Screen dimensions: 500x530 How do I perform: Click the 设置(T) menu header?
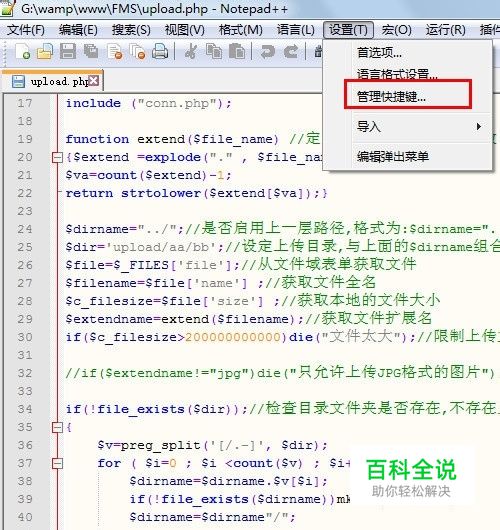[348, 30]
